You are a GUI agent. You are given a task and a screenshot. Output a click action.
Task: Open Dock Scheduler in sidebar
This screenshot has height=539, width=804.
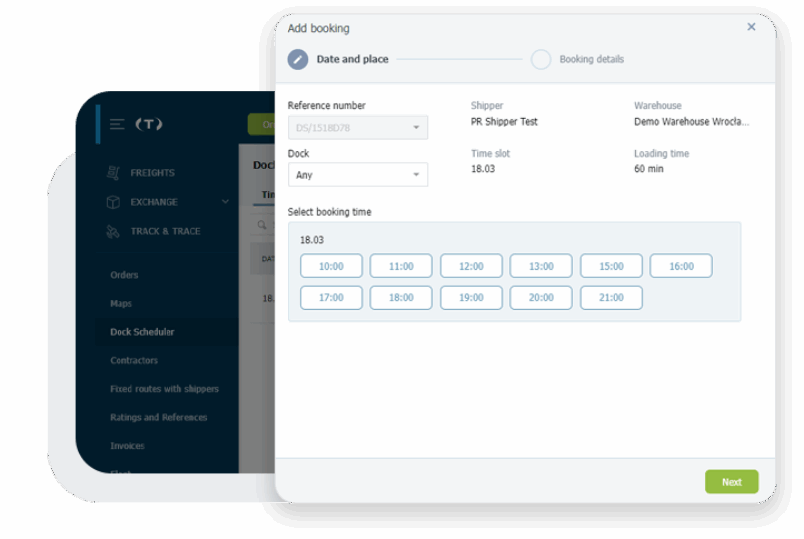(142, 332)
